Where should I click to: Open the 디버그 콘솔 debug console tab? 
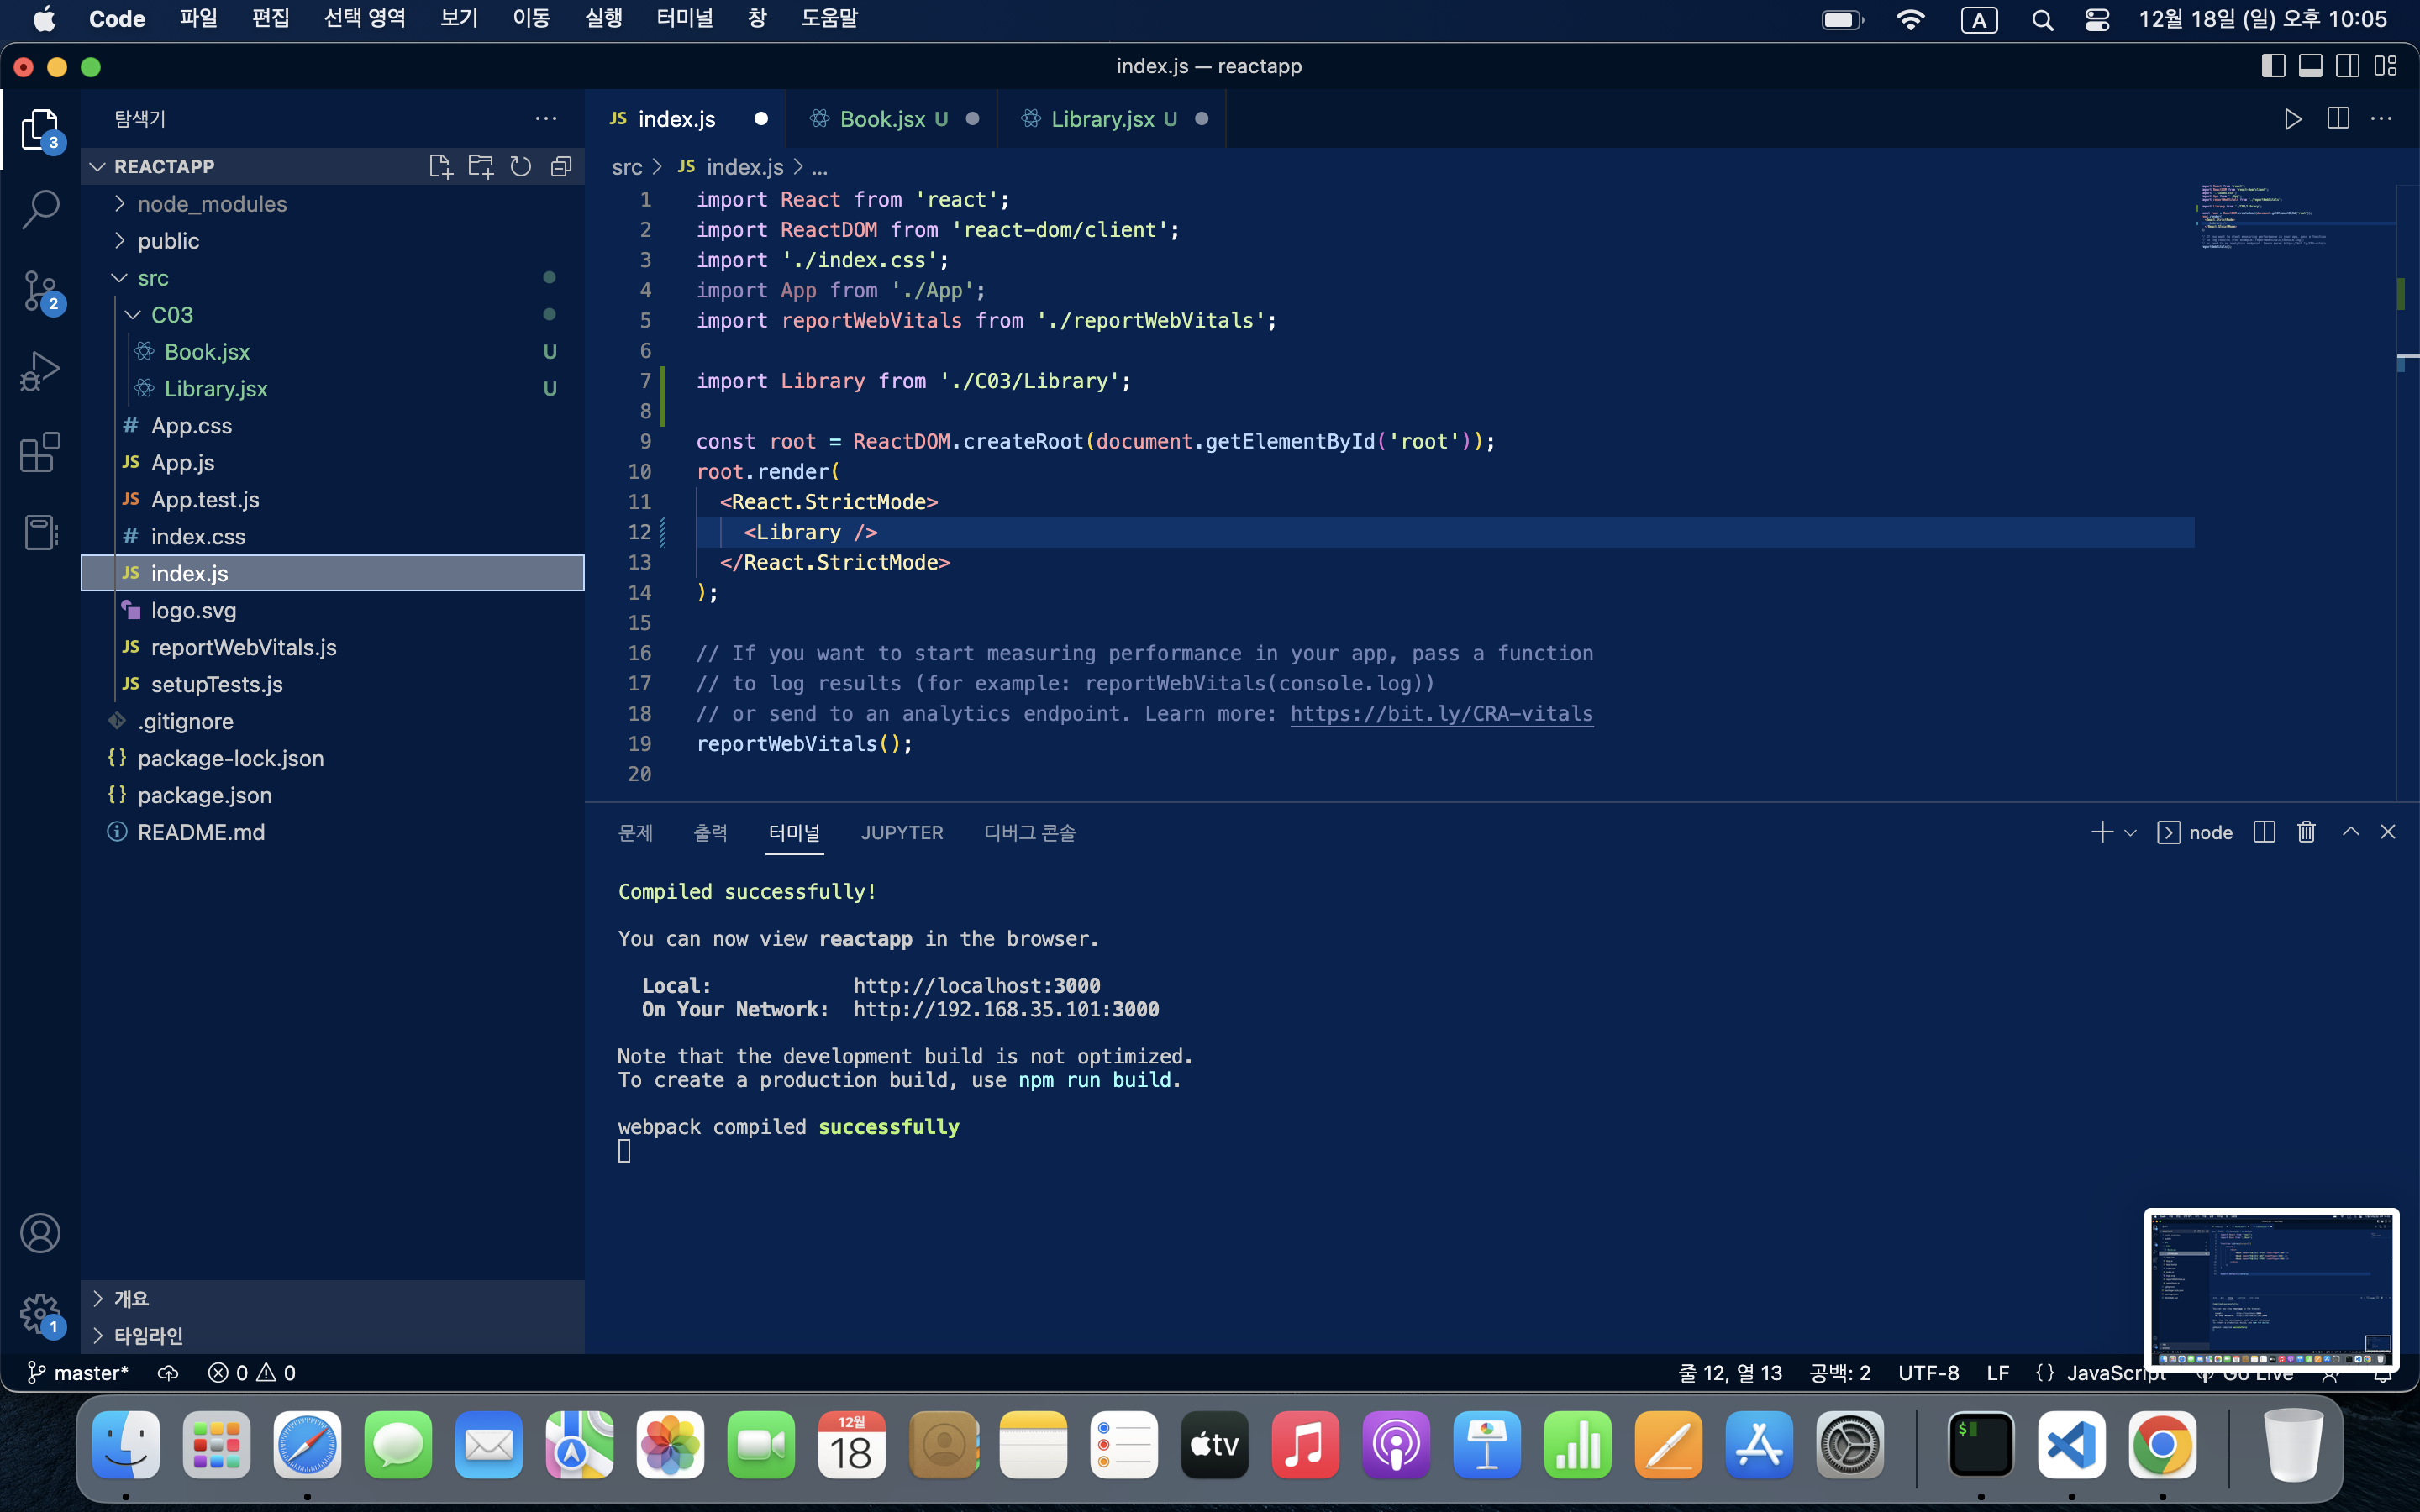1030,832
